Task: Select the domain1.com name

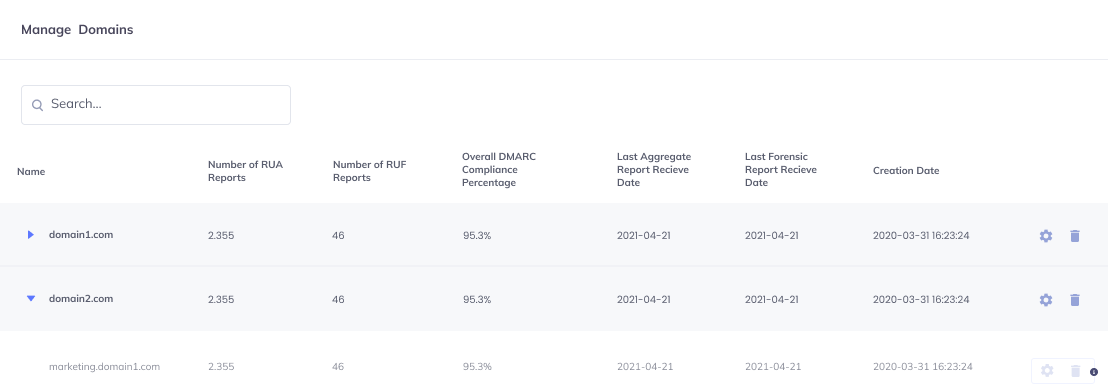Action: coord(81,234)
